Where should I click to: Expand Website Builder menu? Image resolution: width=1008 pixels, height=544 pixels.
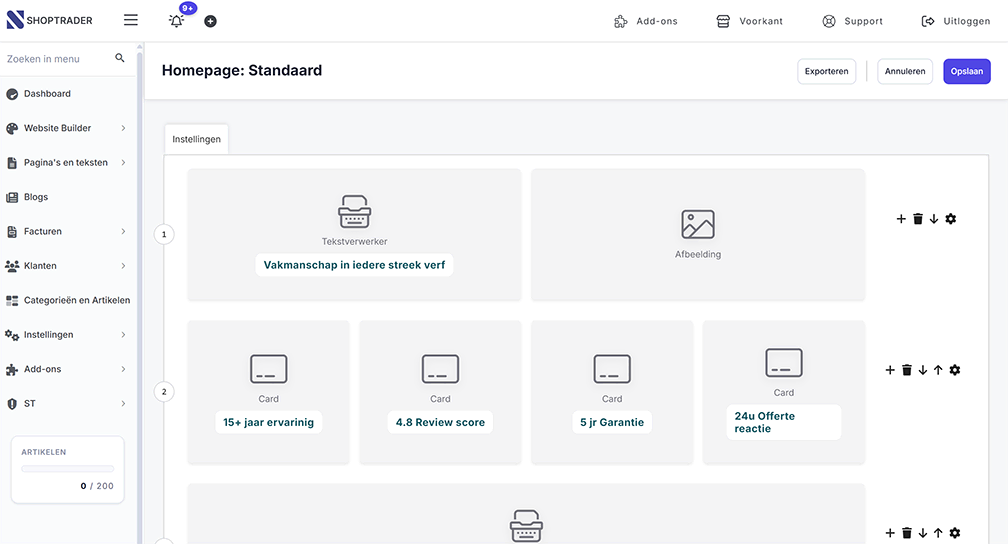[68, 128]
